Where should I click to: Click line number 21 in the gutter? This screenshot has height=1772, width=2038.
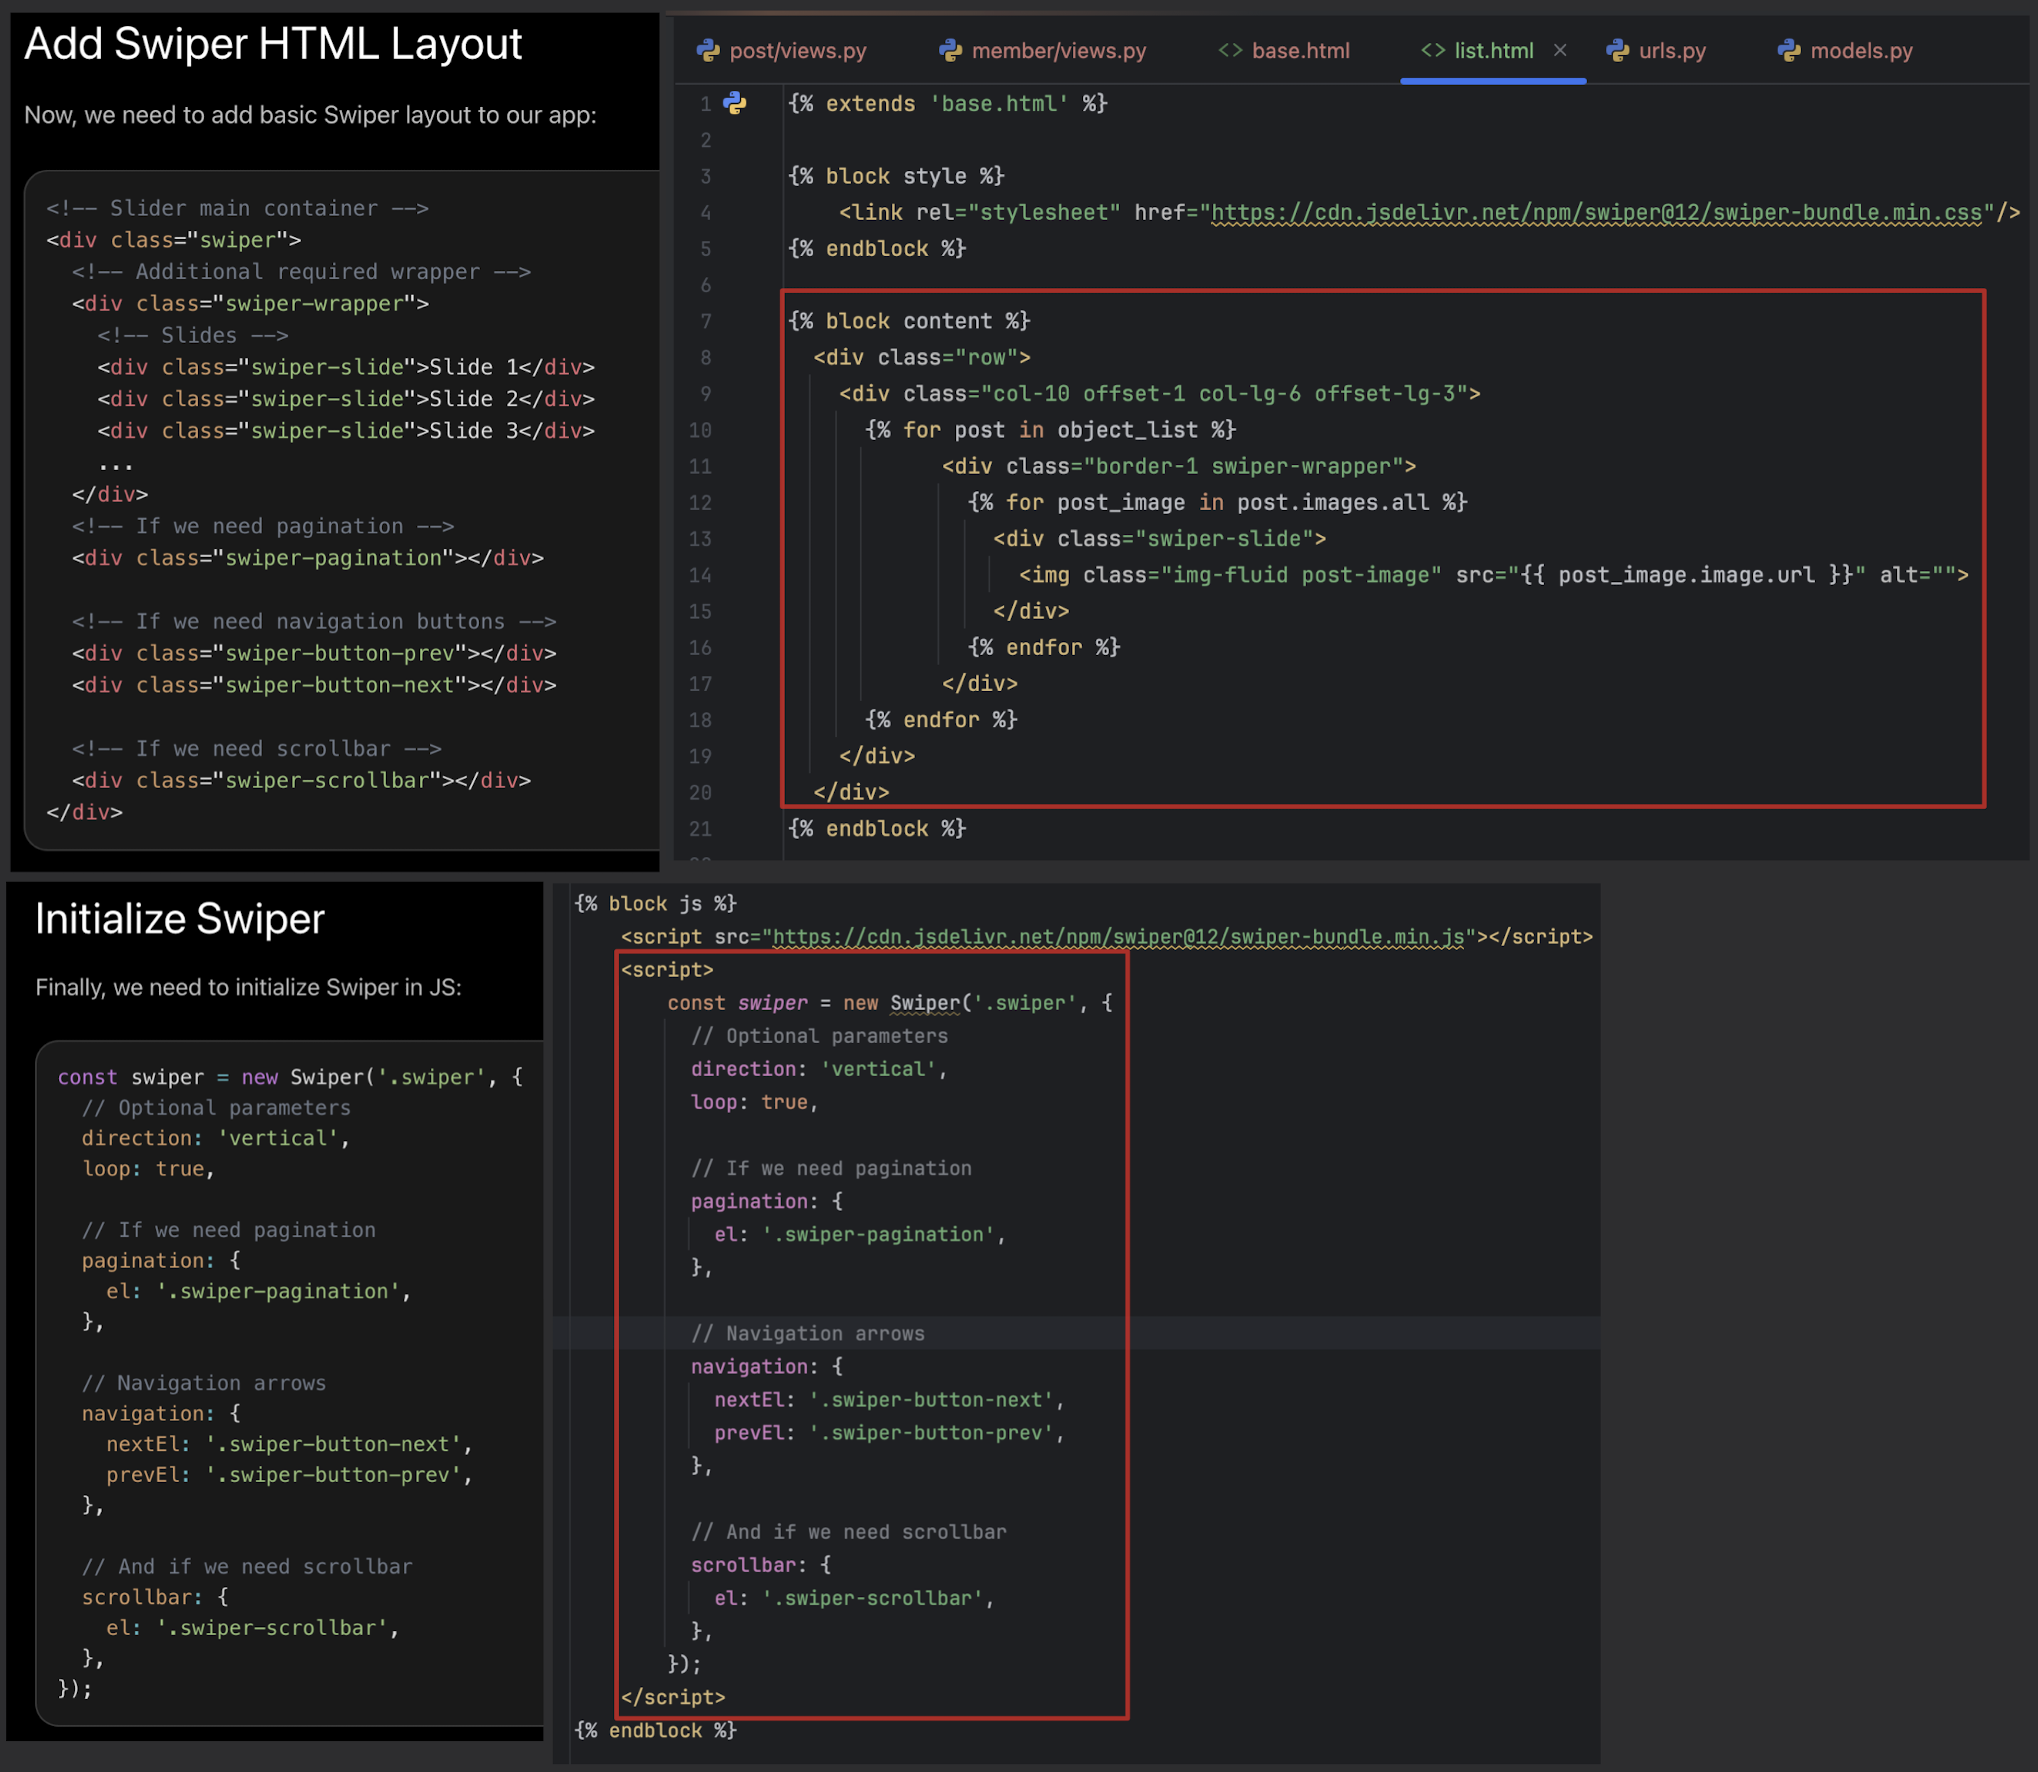[701, 829]
